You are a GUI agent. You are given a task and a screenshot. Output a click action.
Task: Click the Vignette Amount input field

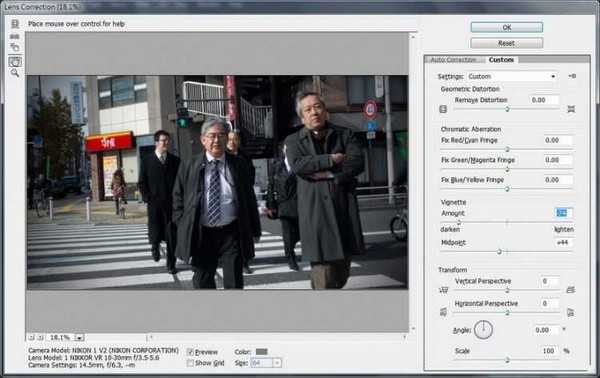563,213
